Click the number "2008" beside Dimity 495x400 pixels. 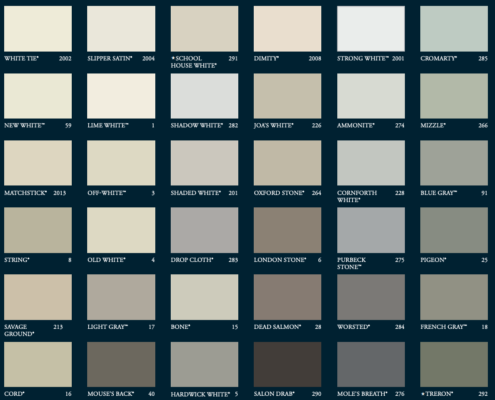(x=315, y=59)
